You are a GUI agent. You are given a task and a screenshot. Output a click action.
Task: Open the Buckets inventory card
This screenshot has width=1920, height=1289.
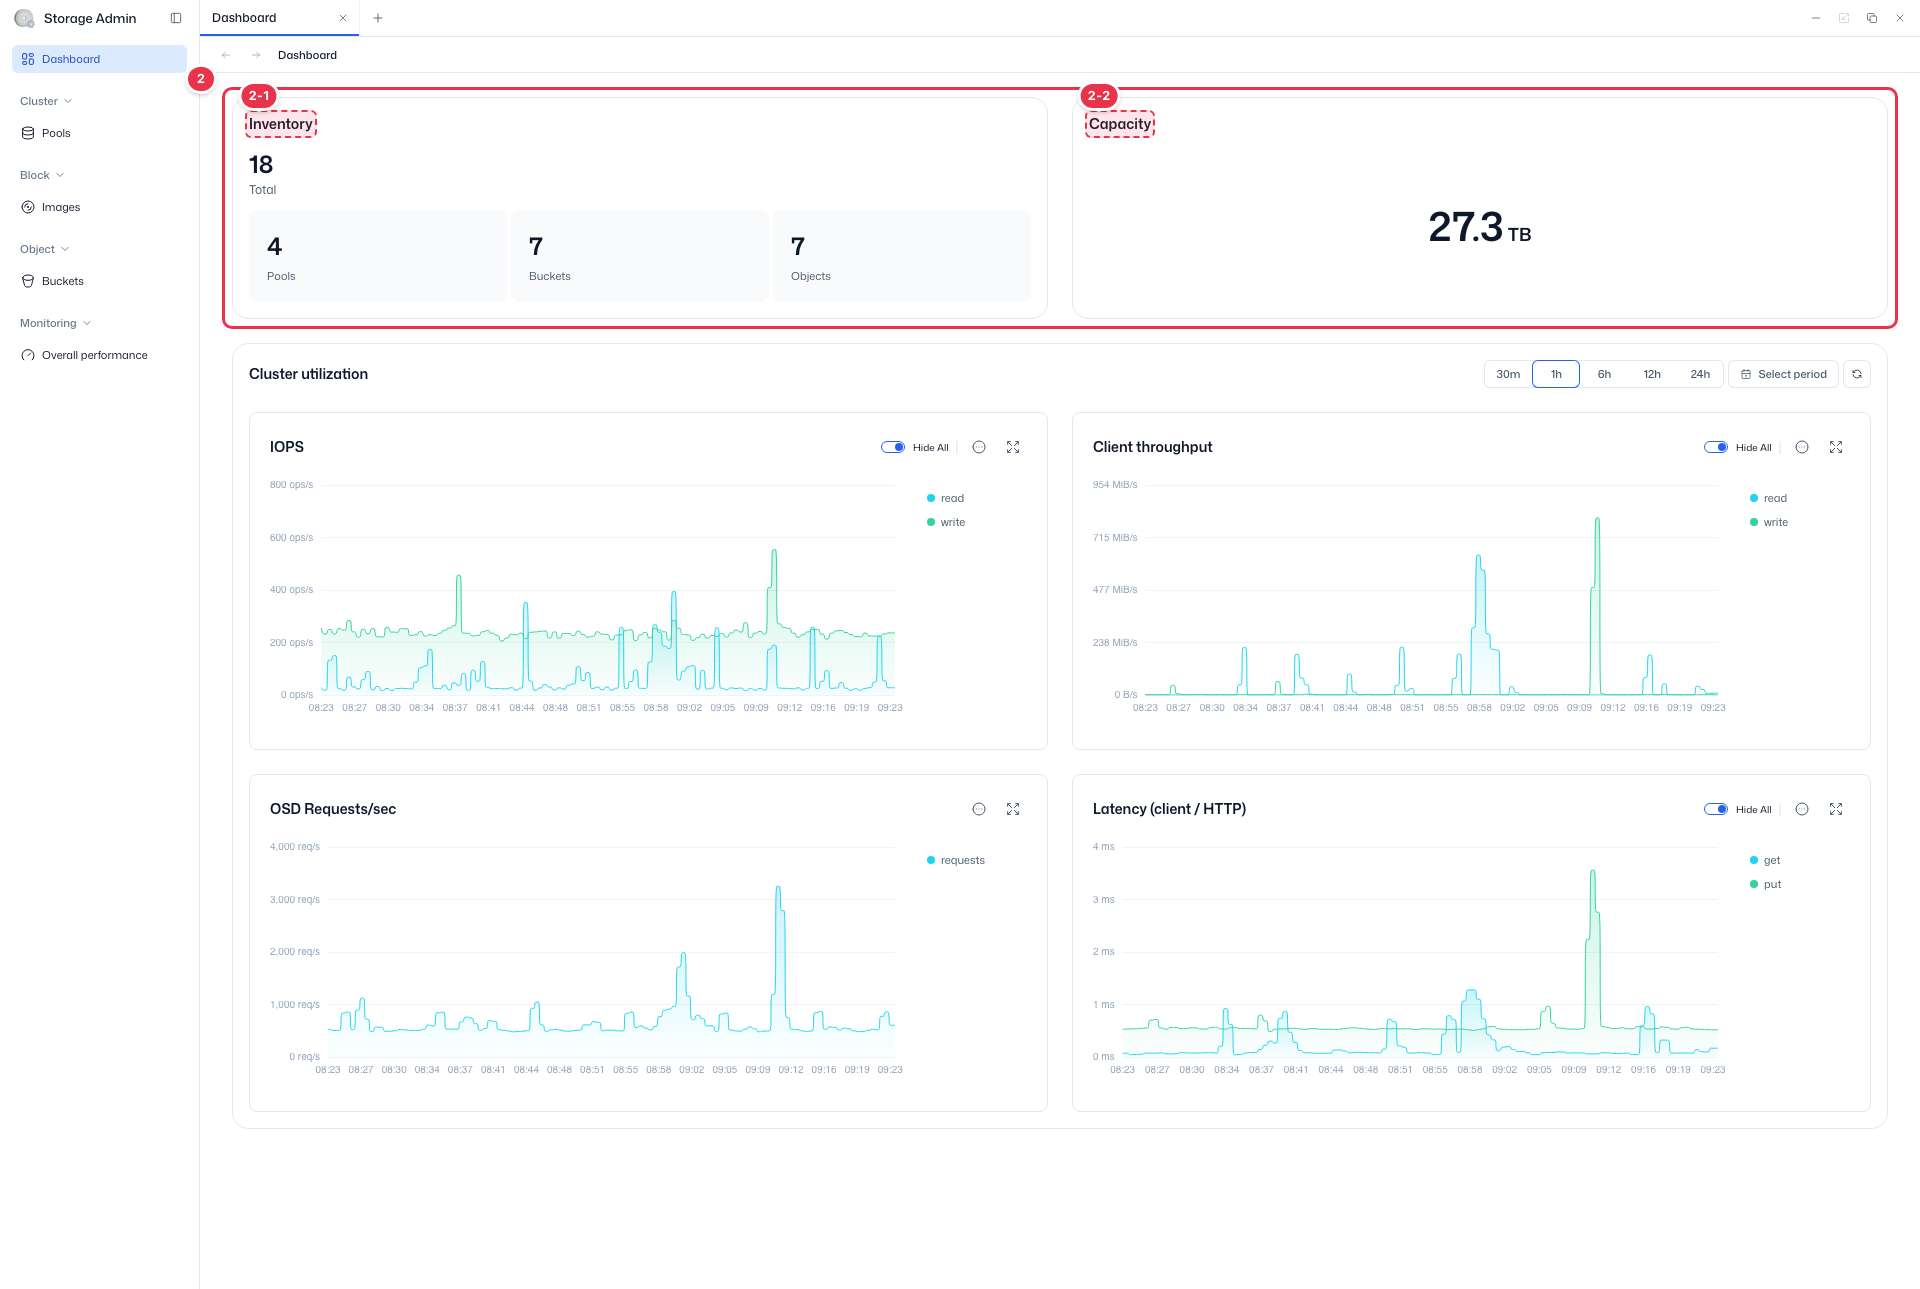(640, 256)
